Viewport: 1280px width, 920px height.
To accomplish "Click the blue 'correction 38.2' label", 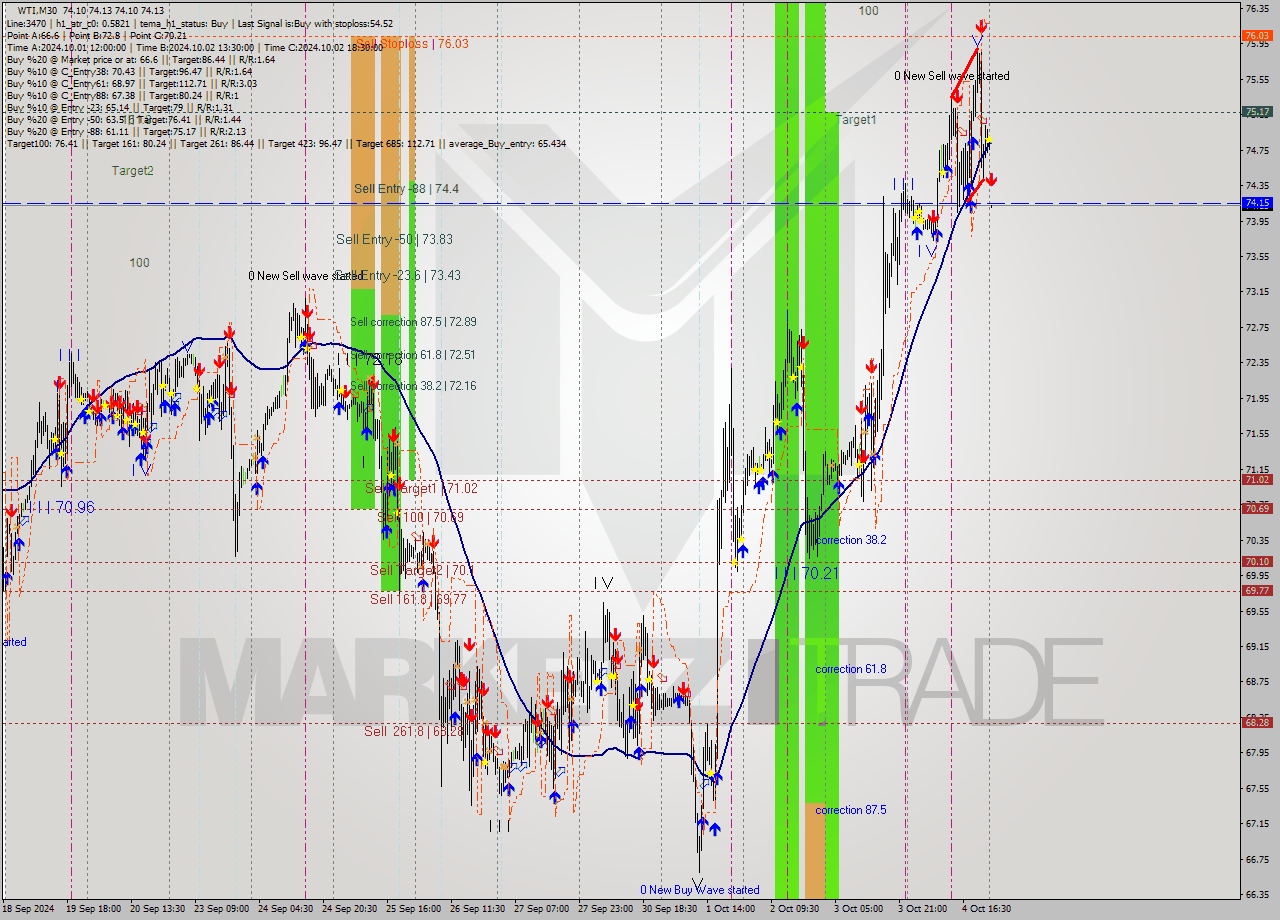I will (x=851, y=540).
